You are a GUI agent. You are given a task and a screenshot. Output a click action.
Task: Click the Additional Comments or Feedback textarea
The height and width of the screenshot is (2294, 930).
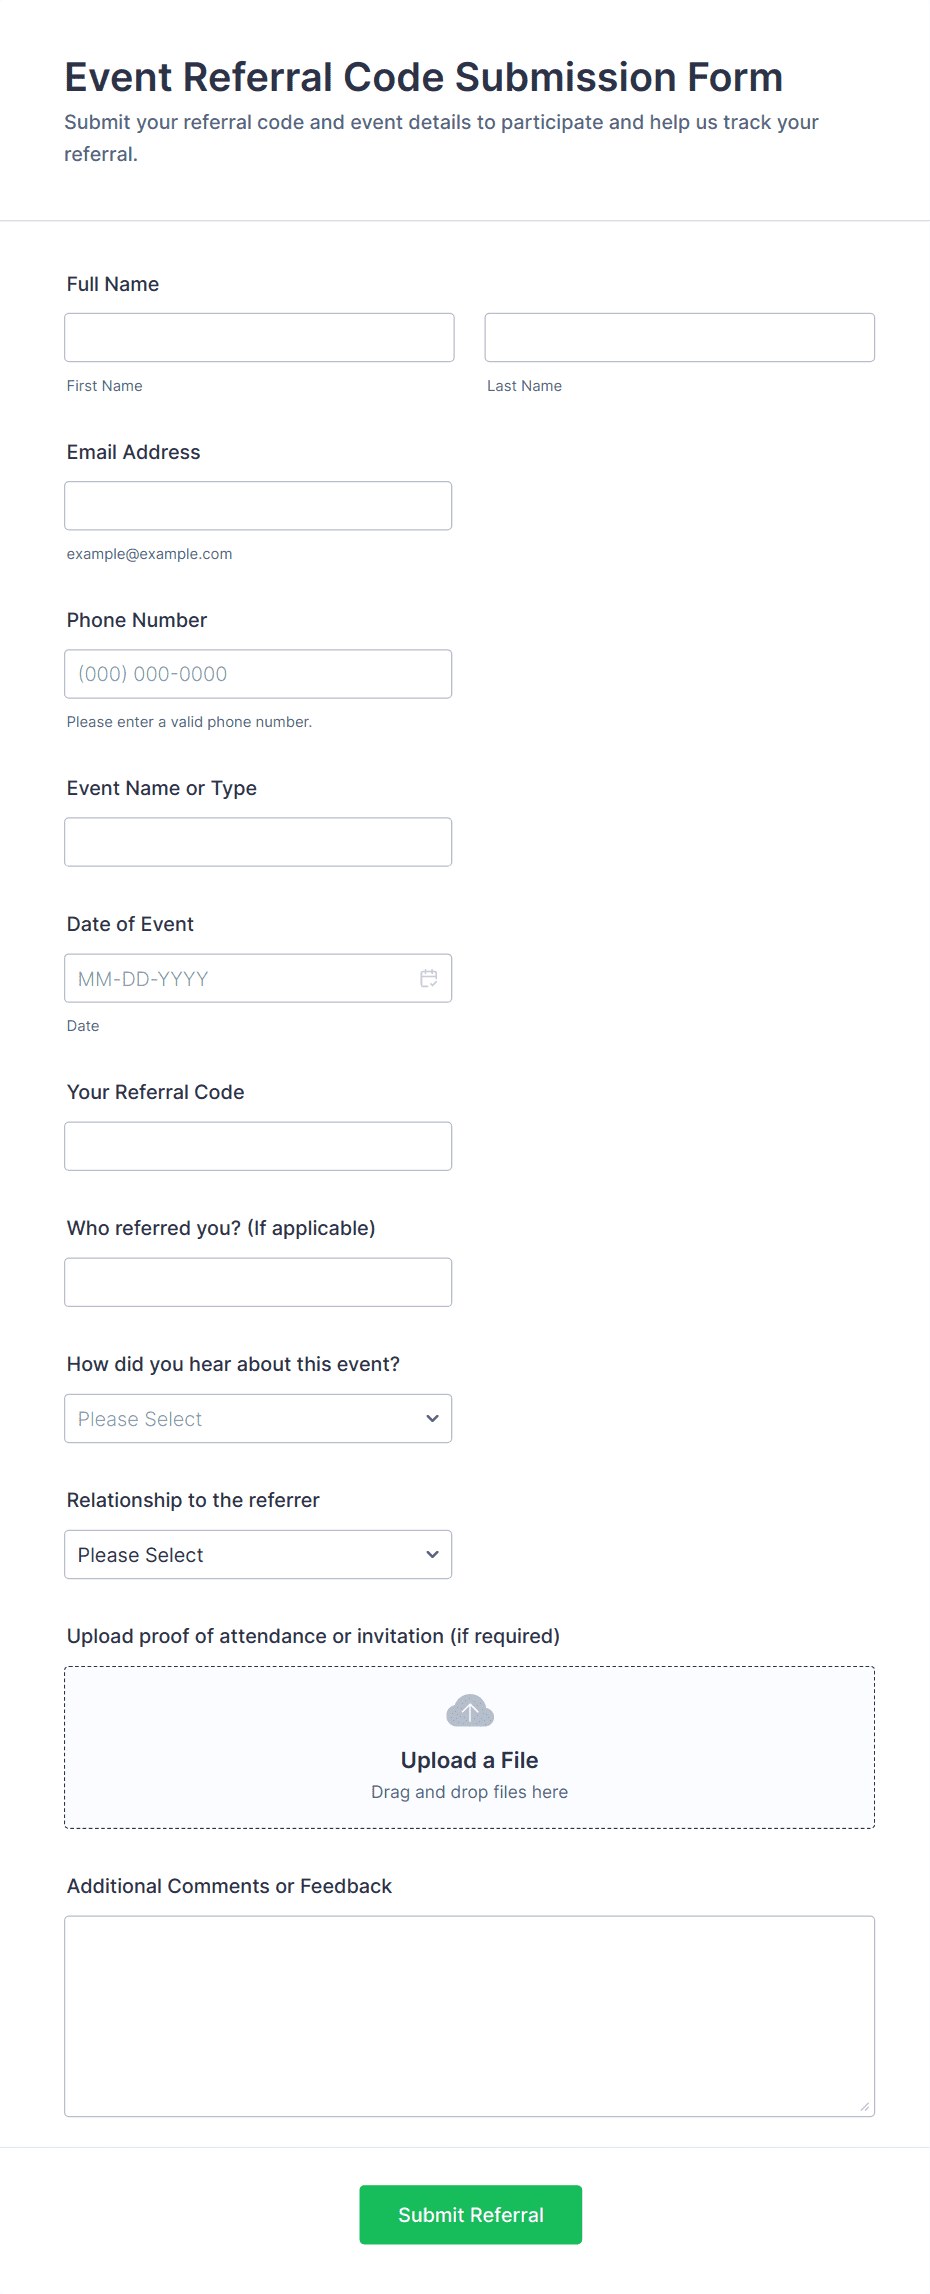pos(469,2015)
